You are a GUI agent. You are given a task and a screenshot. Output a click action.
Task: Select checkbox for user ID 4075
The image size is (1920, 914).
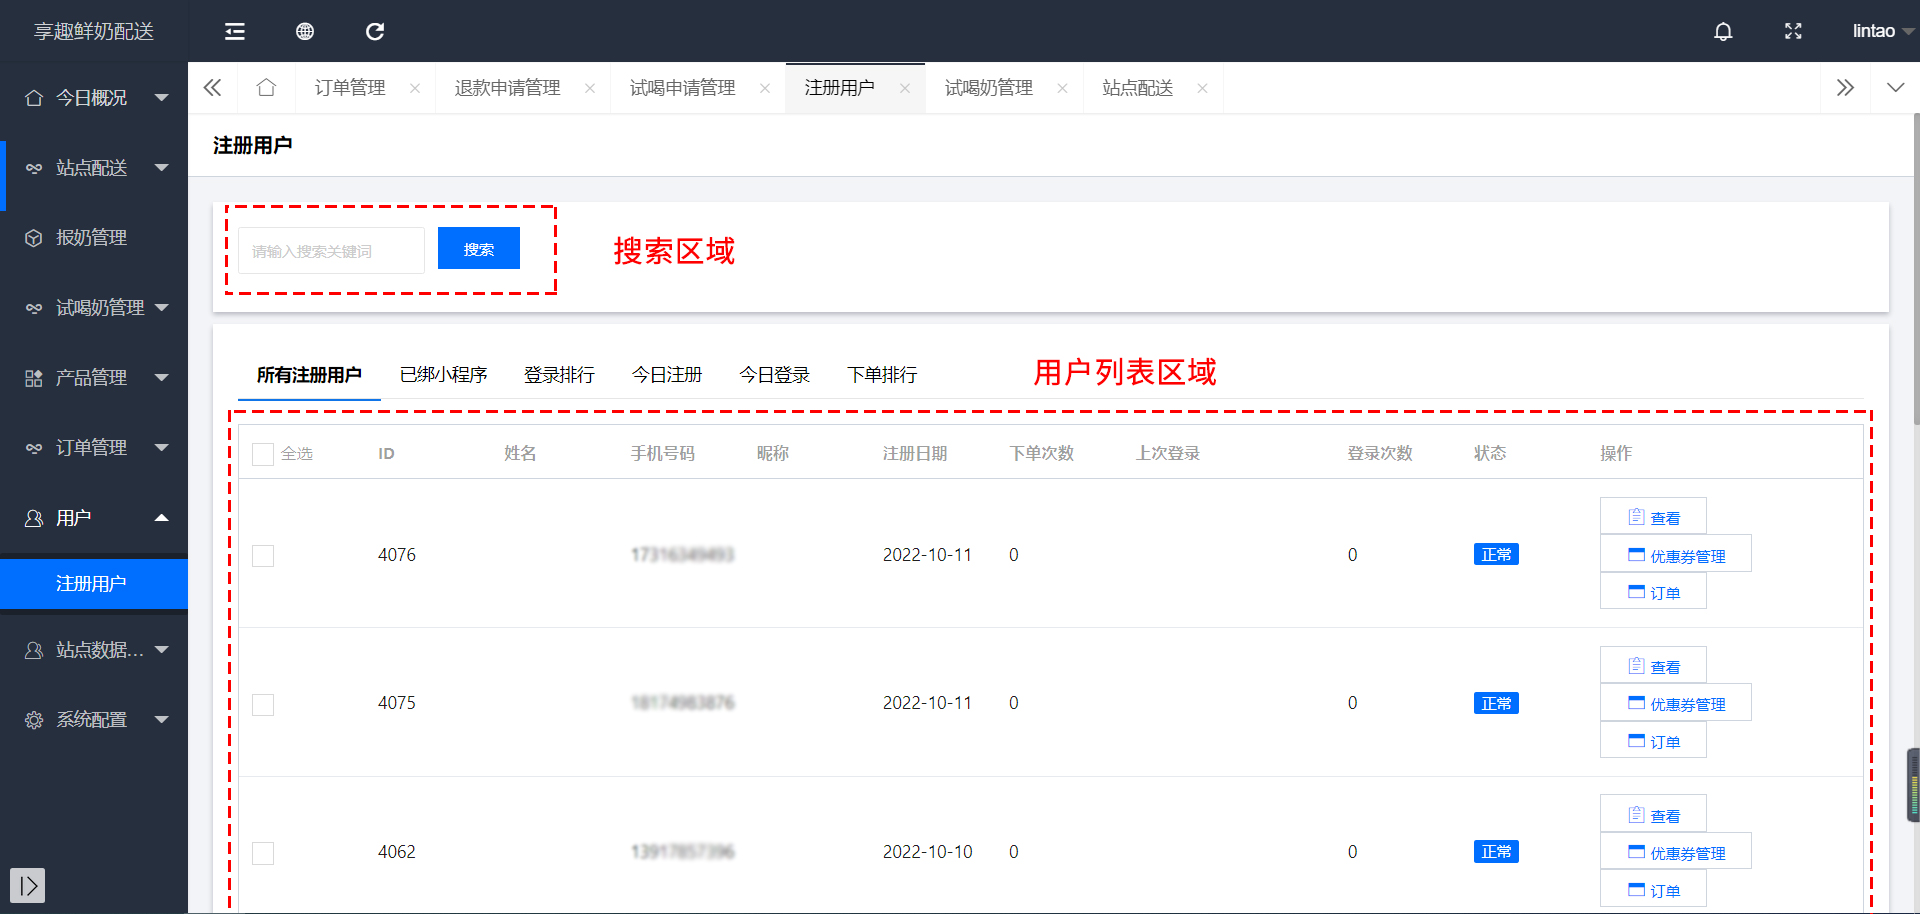pyautogui.click(x=263, y=705)
